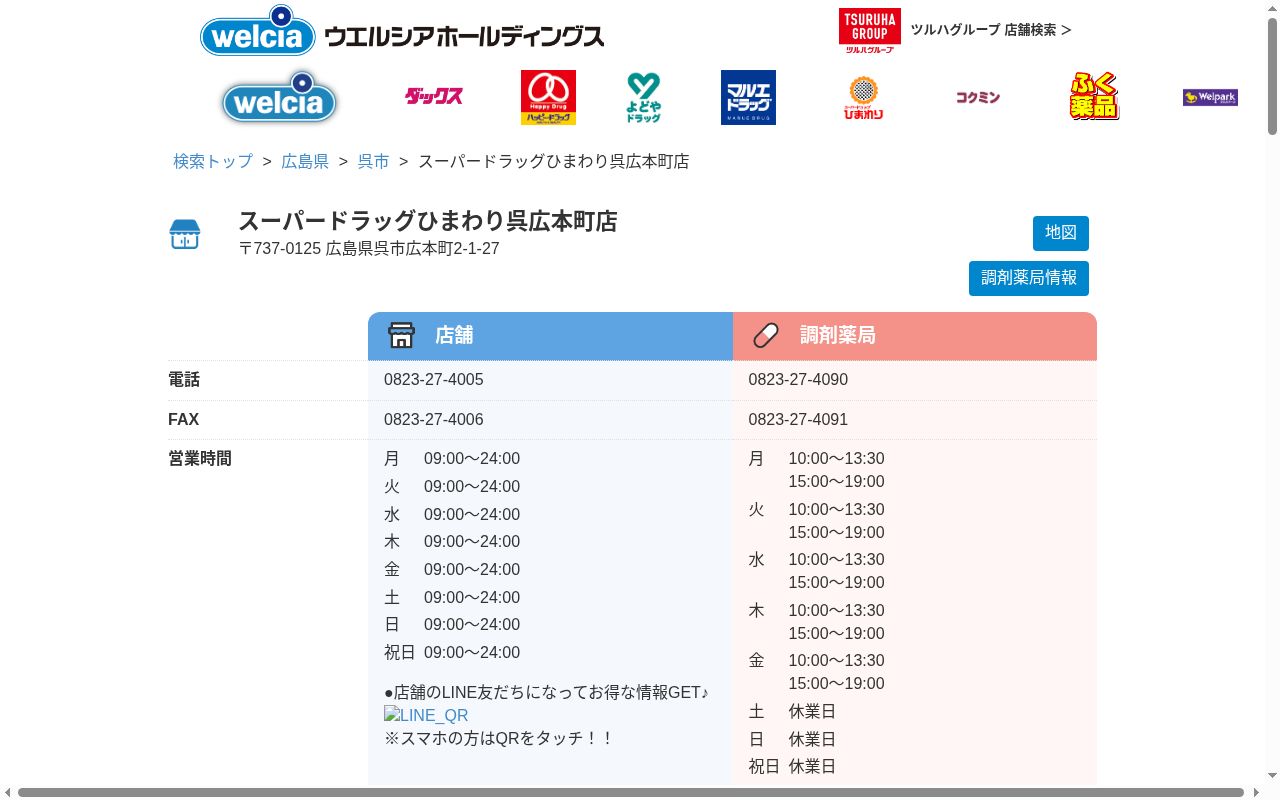Image resolution: width=1280 pixels, height=800 pixels.
Task: Select the store FAX number 0823-27-4006
Action: click(434, 420)
